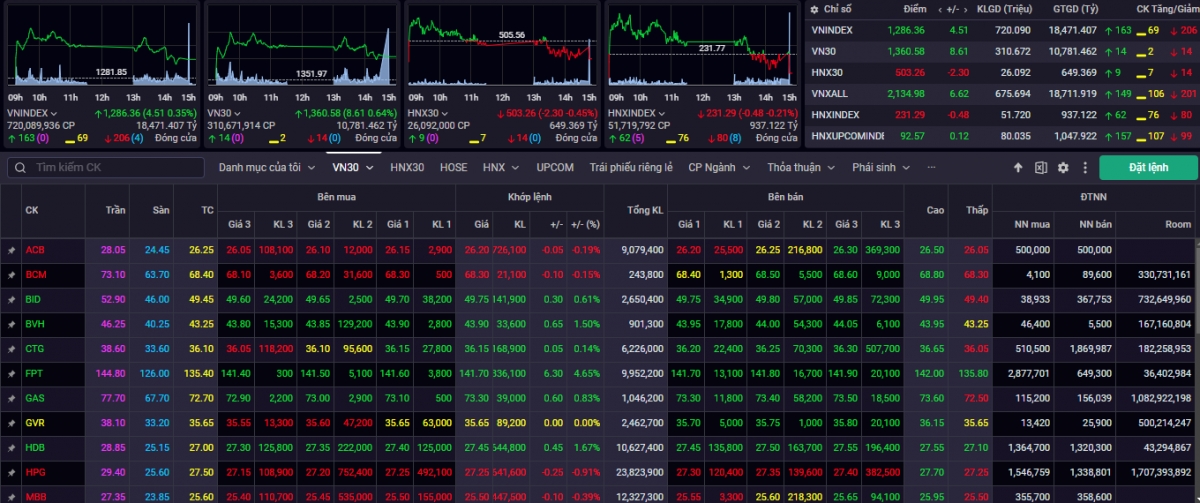Image resolution: width=1200 pixels, height=503 pixels.
Task: Open the HNXINDEX intraday chart
Action: [702, 45]
